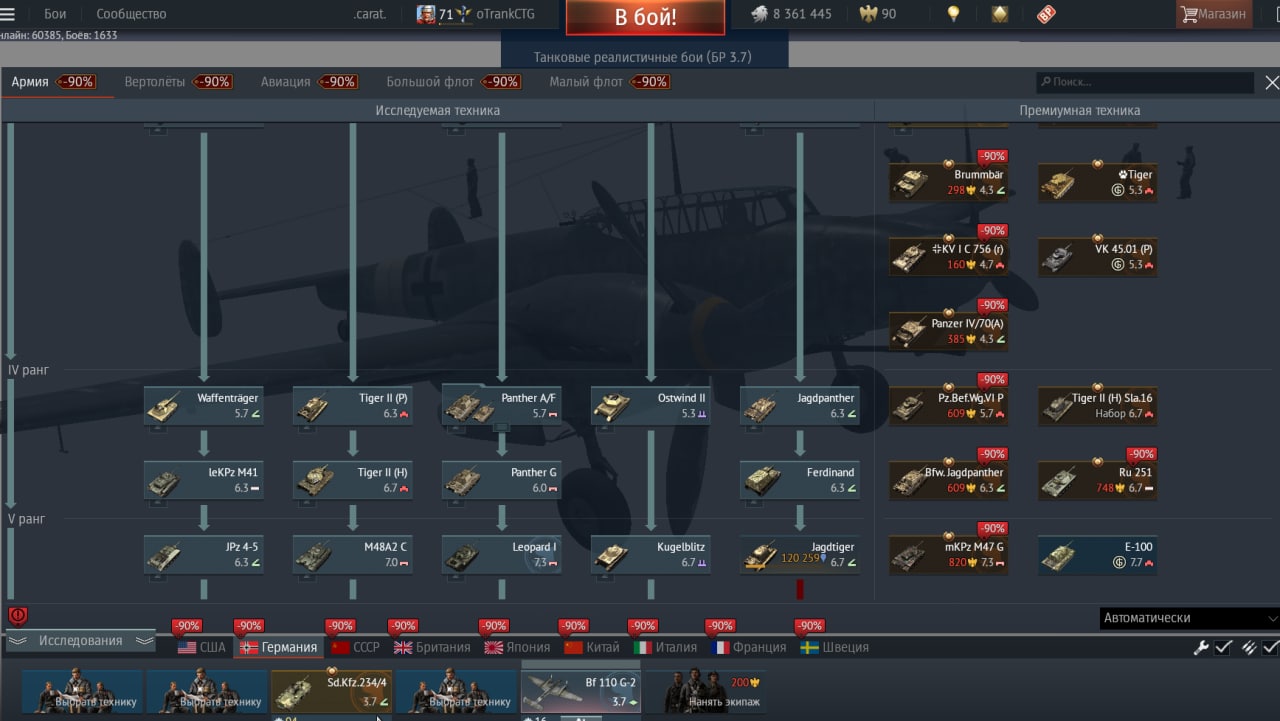Select the Jagdpanther tank destroyer
Screen dimensions: 1280x721
(x=800, y=406)
